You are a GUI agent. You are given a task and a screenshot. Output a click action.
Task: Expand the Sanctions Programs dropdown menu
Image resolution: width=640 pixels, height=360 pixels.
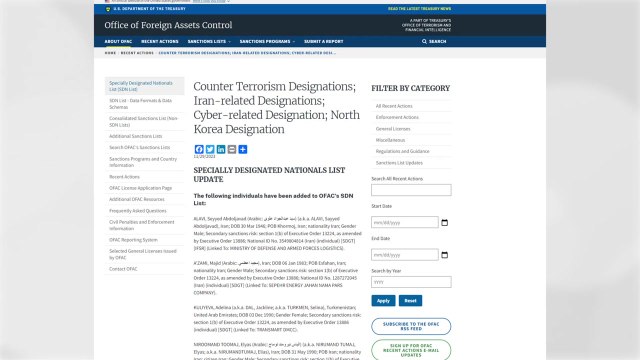pyautogui.click(x=267, y=41)
